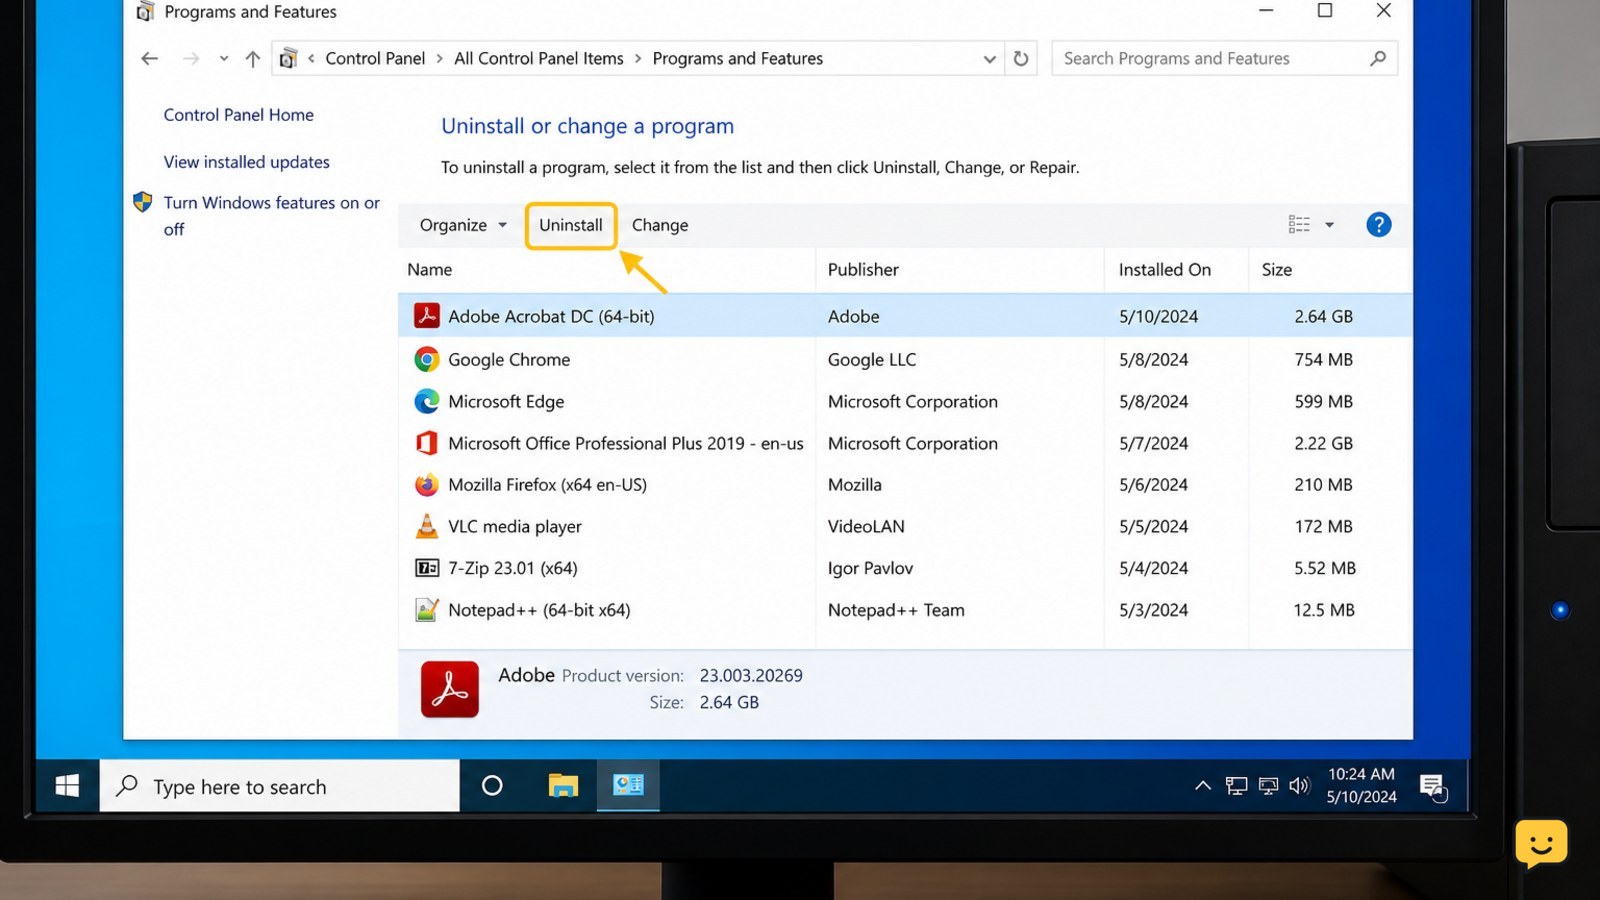Click the Control Panel taskbar button
This screenshot has width=1600, height=900.
click(x=628, y=786)
